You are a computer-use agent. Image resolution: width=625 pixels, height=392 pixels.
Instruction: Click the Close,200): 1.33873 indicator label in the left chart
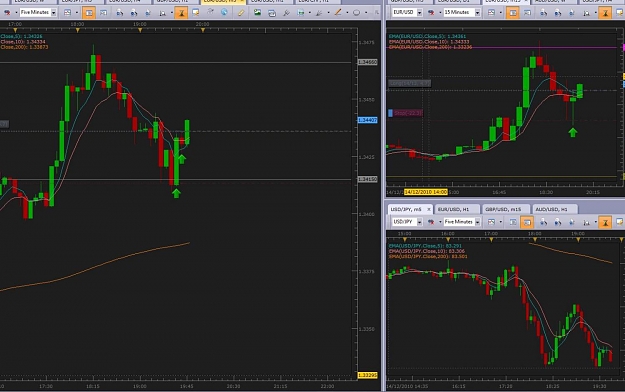coord(24,47)
